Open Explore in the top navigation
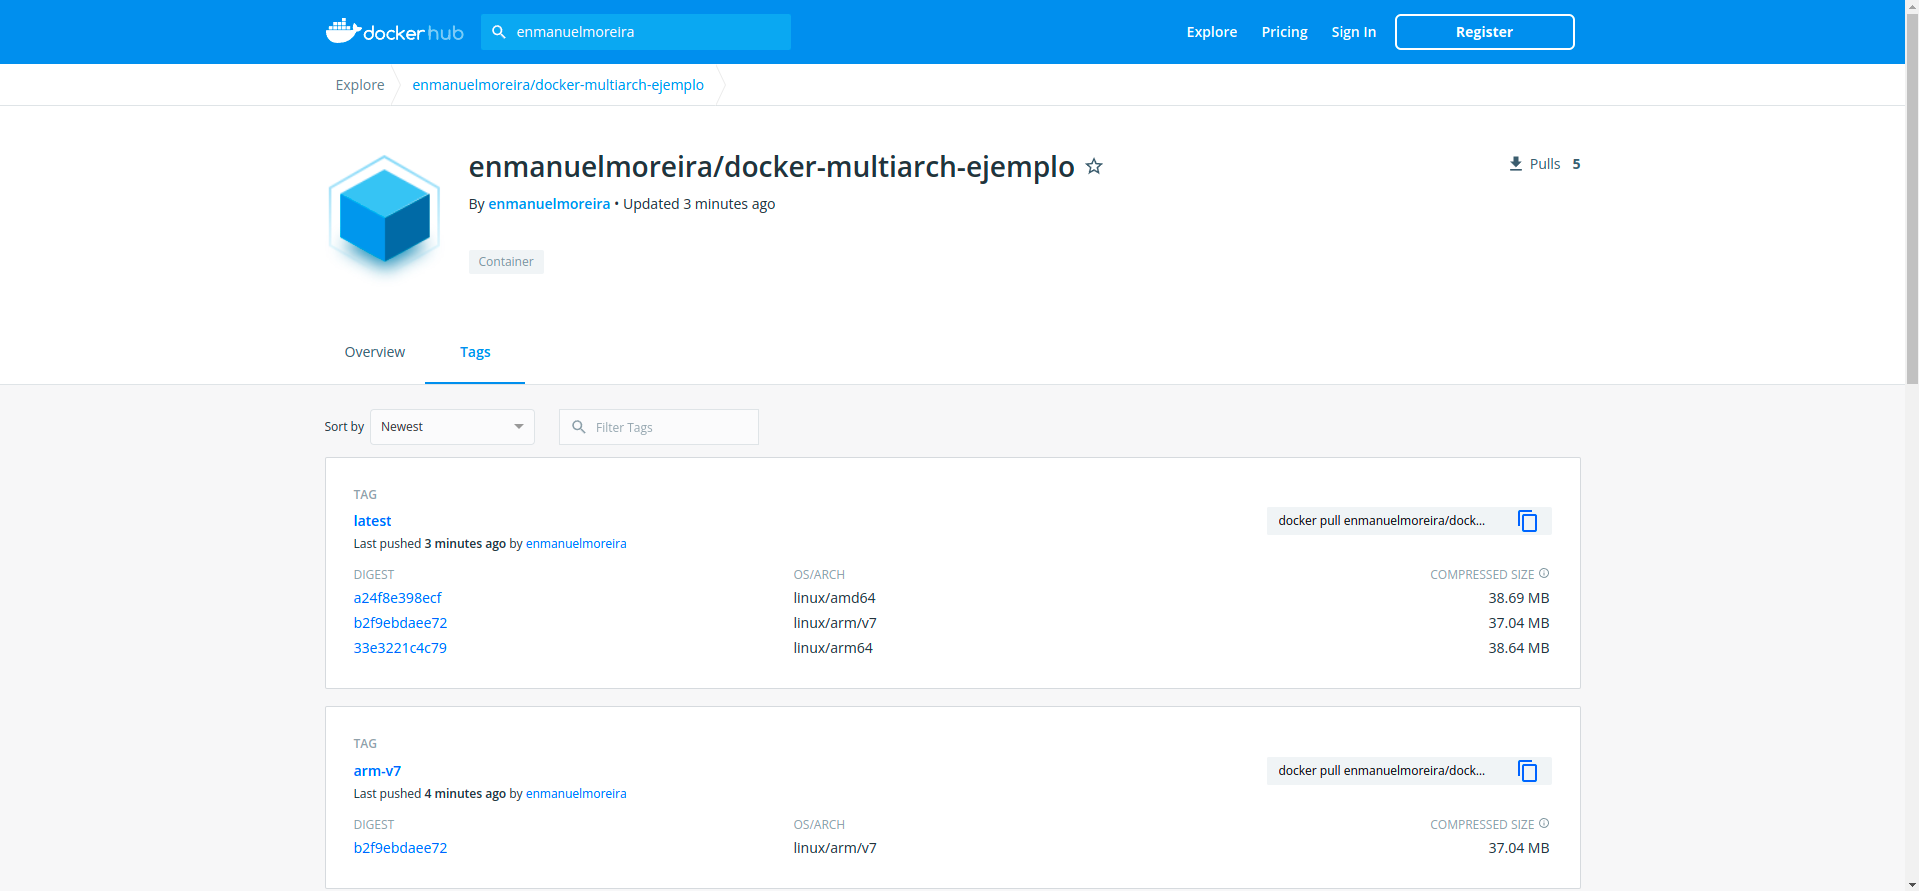This screenshot has width=1919, height=891. tap(1212, 32)
